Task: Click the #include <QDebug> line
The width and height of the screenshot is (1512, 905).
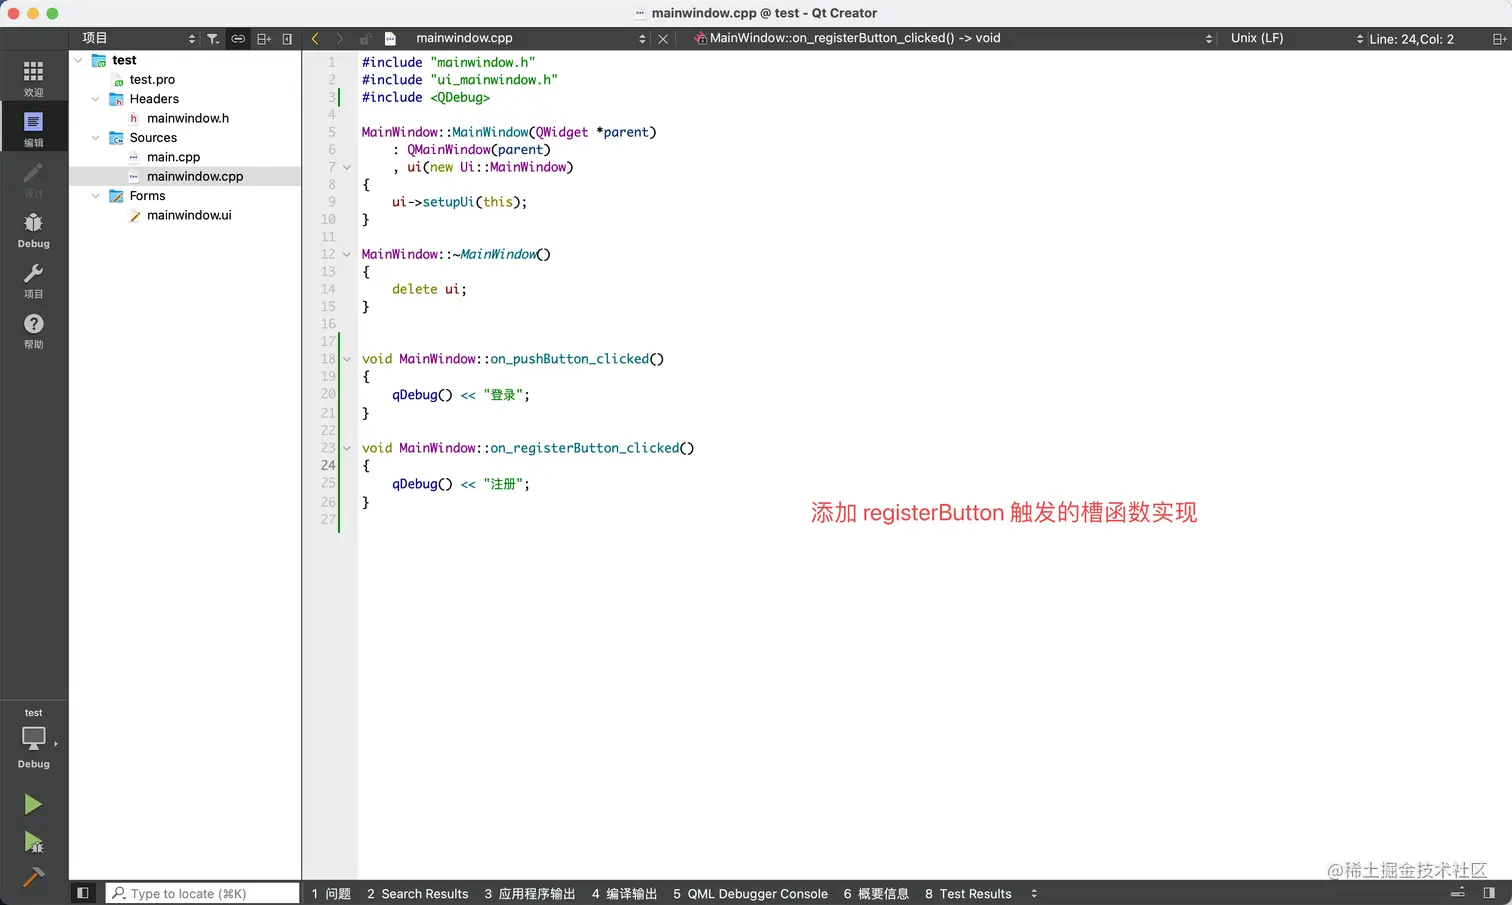Action: 426,97
